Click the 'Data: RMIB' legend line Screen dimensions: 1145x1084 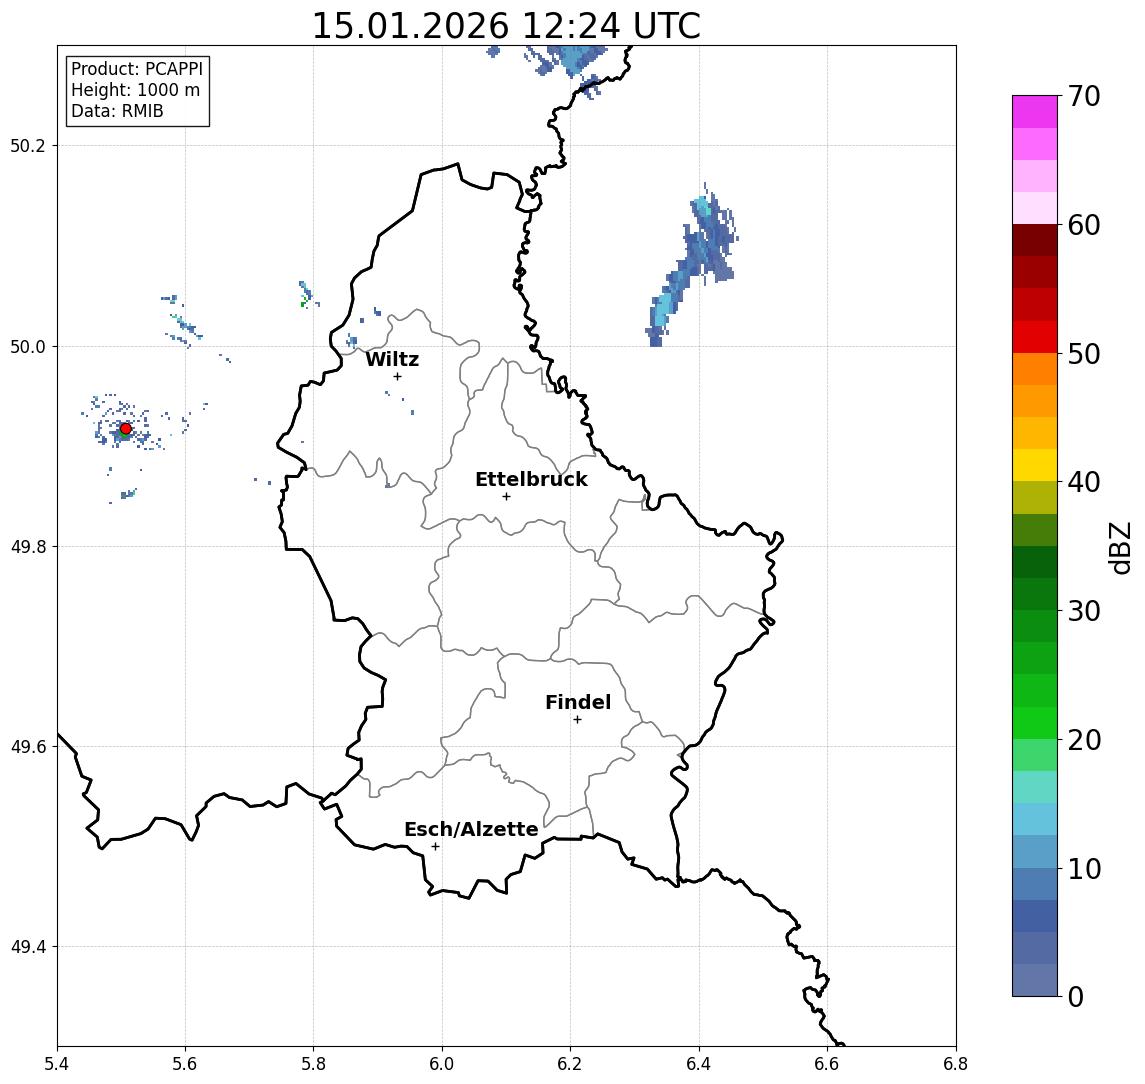click(x=117, y=112)
